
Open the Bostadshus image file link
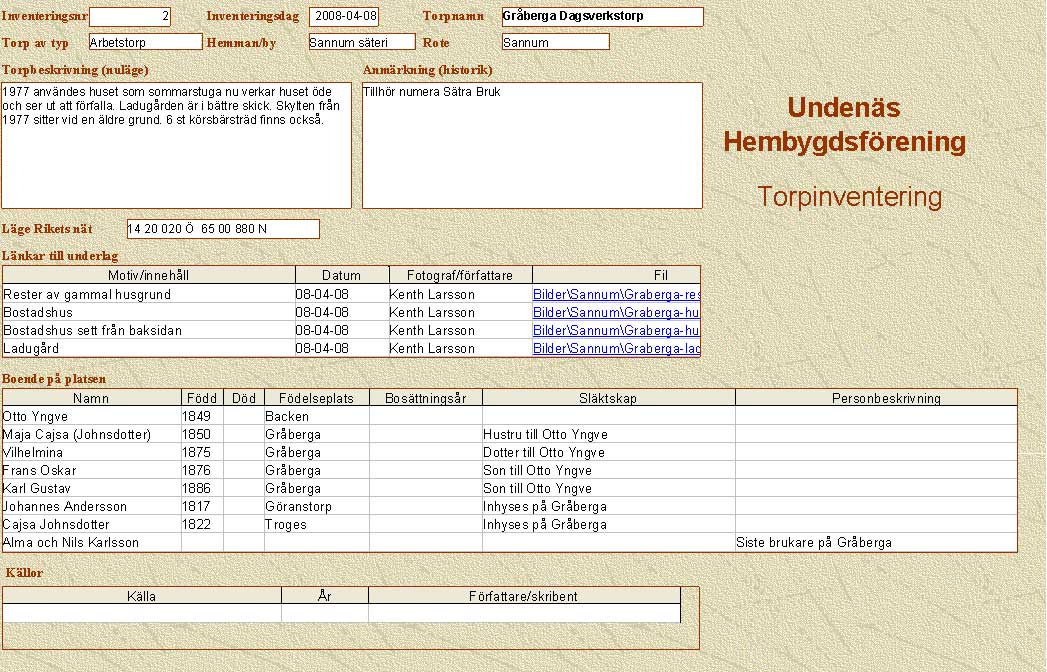pyautogui.click(x=615, y=313)
